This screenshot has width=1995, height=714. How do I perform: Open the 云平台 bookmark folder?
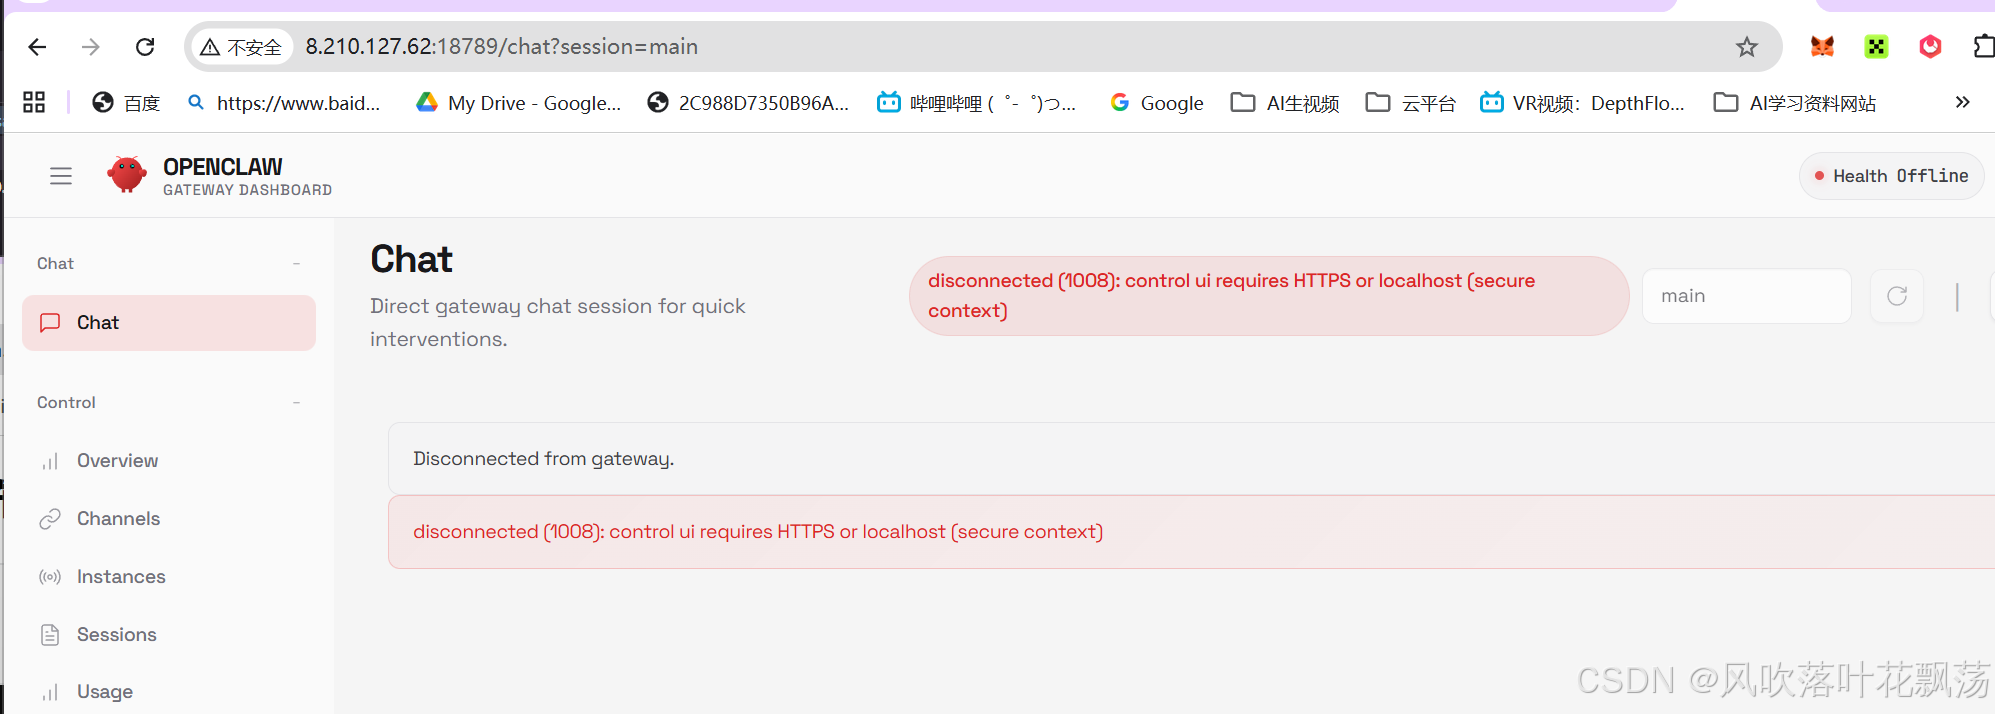1411,103
